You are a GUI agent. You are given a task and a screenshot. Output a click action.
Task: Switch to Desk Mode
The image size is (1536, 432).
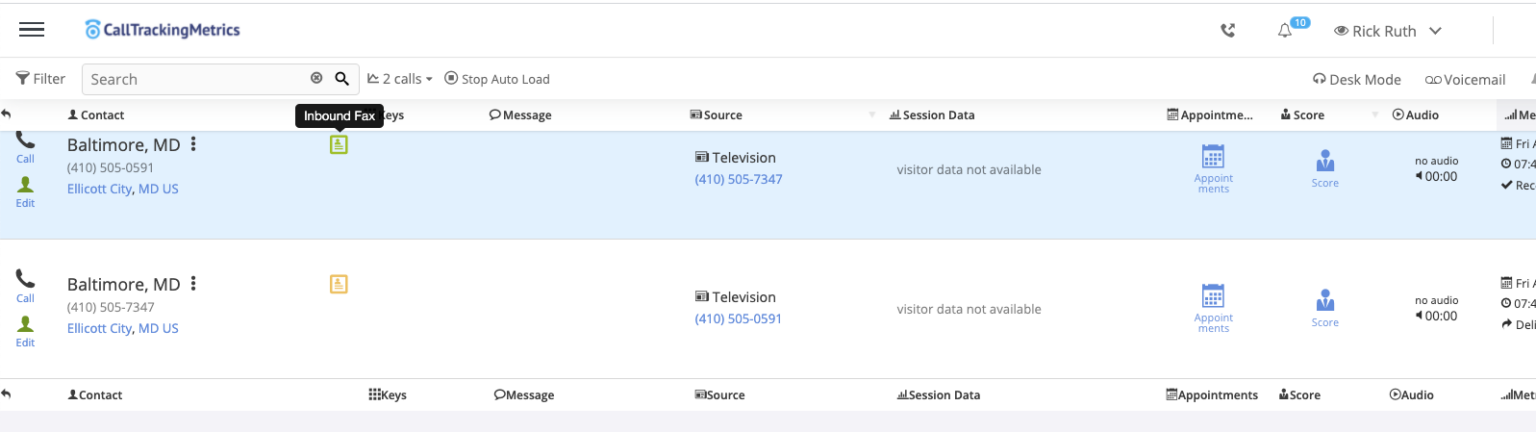point(1357,80)
